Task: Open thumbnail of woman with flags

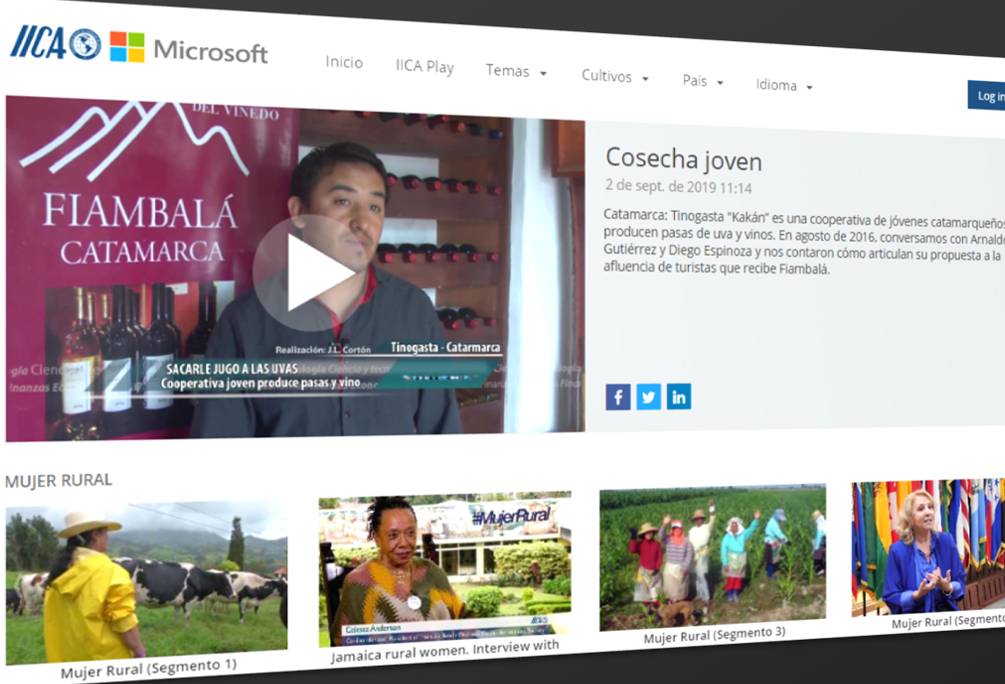Action: [928, 547]
